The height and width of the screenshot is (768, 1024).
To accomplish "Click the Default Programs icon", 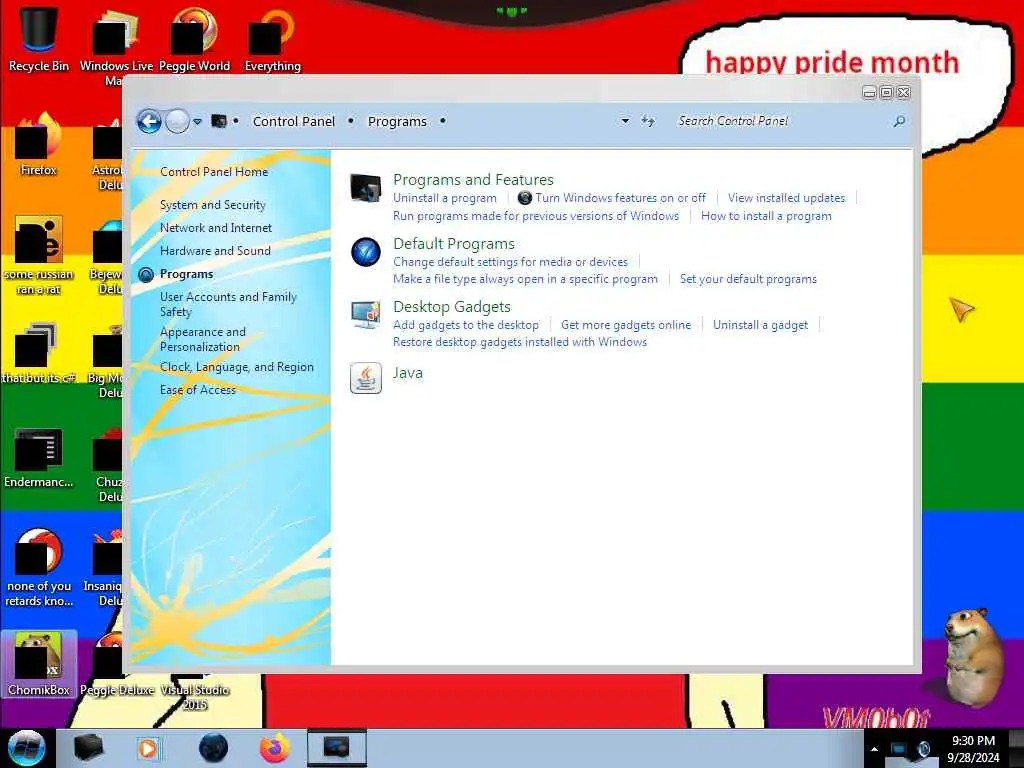I will click(x=366, y=252).
